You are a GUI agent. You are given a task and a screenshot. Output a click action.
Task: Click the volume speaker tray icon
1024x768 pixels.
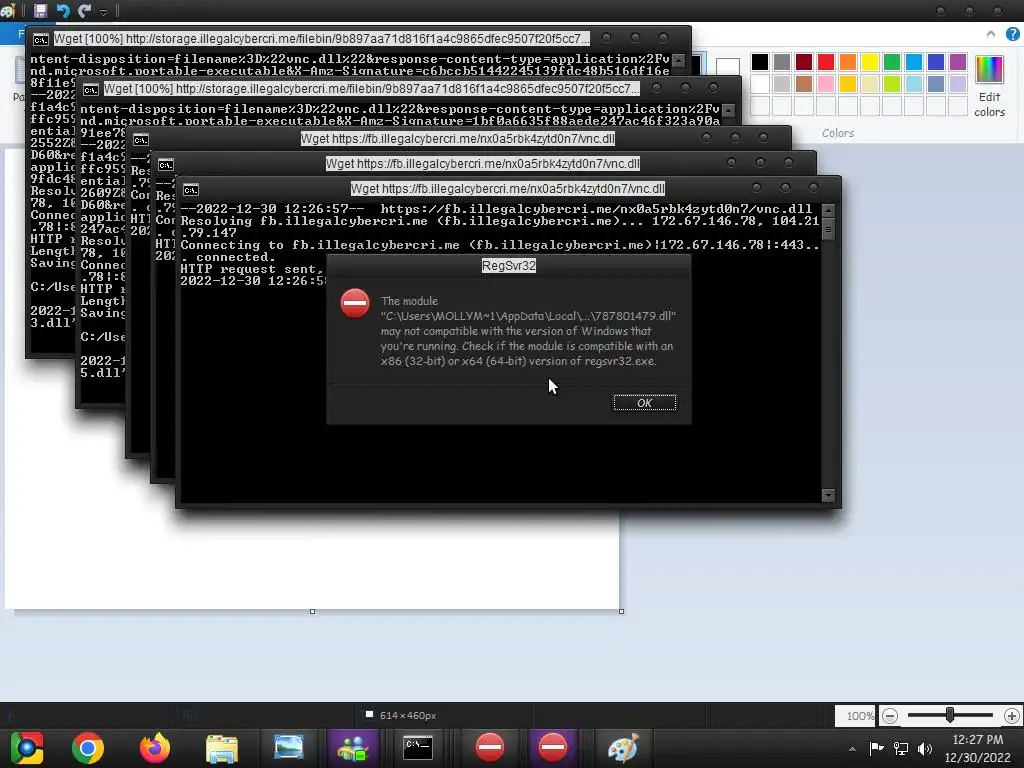(x=925, y=748)
